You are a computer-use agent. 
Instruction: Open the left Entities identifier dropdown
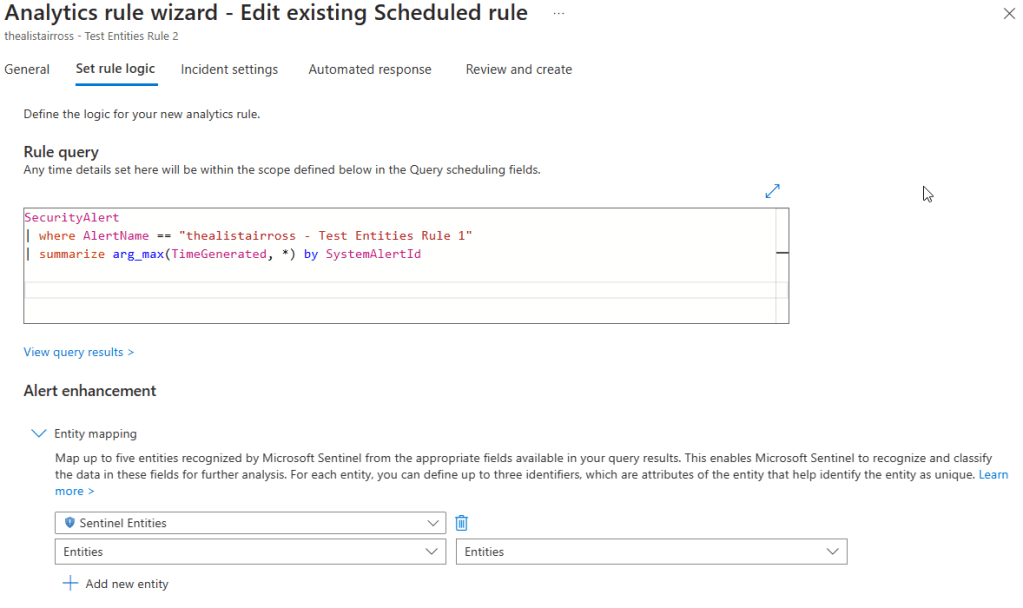pyautogui.click(x=250, y=552)
